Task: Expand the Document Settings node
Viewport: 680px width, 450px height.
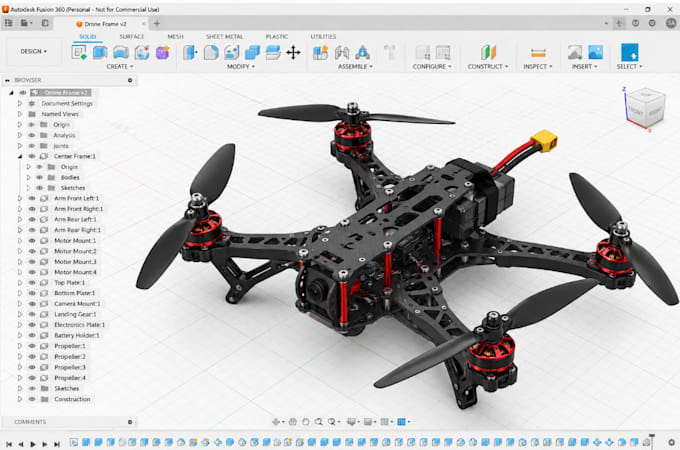Action: [x=20, y=103]
